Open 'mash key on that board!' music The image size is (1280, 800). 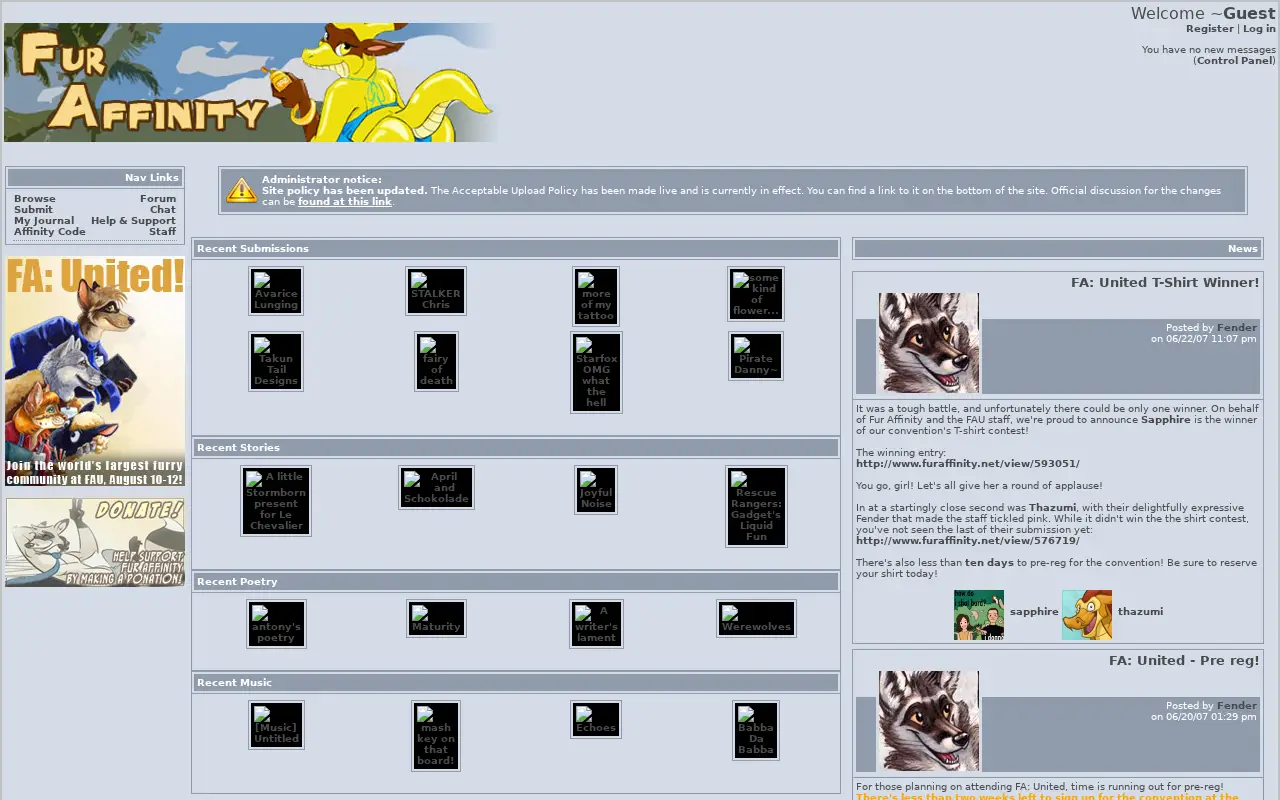(x=436, y=736)
